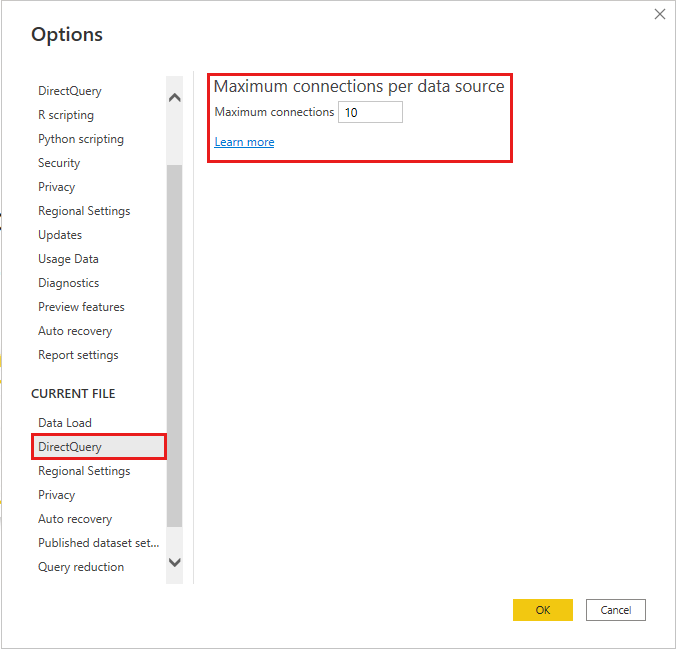Show the Preview features options
Screen dimensions: 676x649
[81, 307]
